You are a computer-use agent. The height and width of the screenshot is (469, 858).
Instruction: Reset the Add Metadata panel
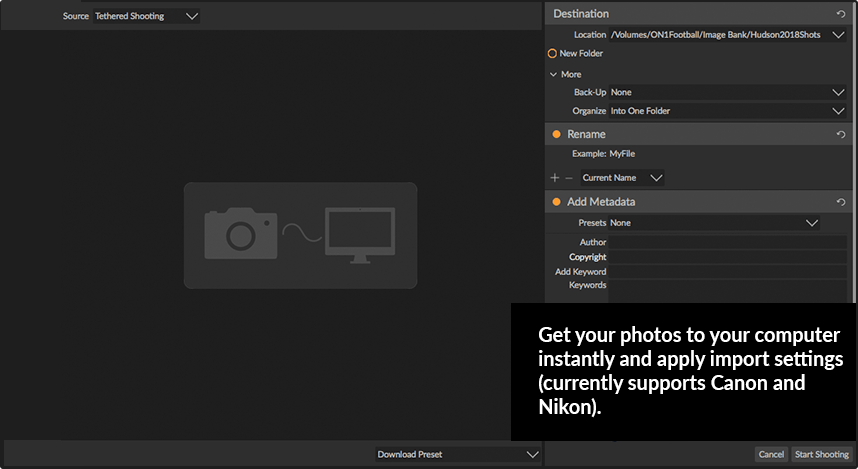(x=840, y=202)
